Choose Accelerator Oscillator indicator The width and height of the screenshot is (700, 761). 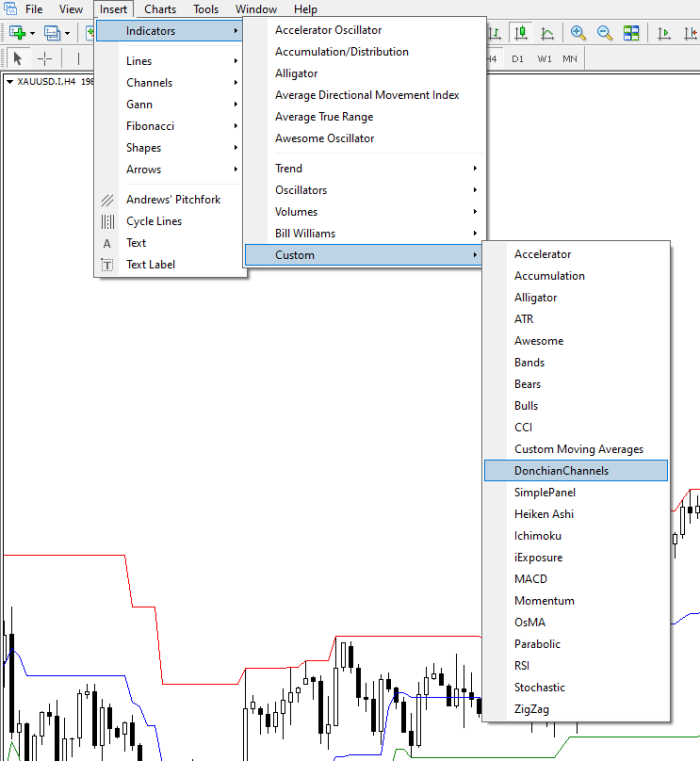coord(328,30)
